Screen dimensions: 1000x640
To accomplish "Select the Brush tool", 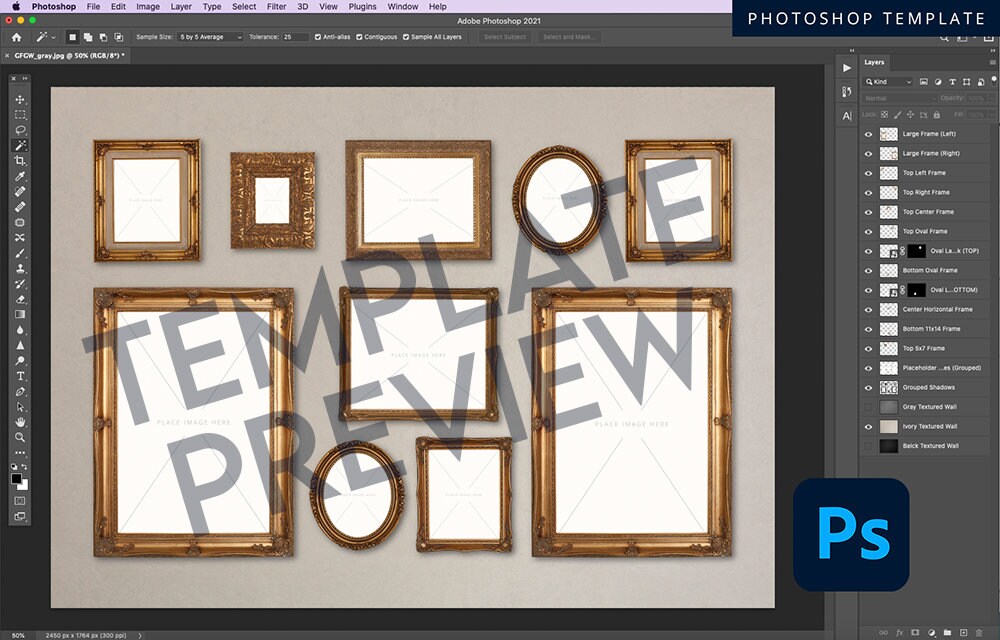I will (20, 254).
